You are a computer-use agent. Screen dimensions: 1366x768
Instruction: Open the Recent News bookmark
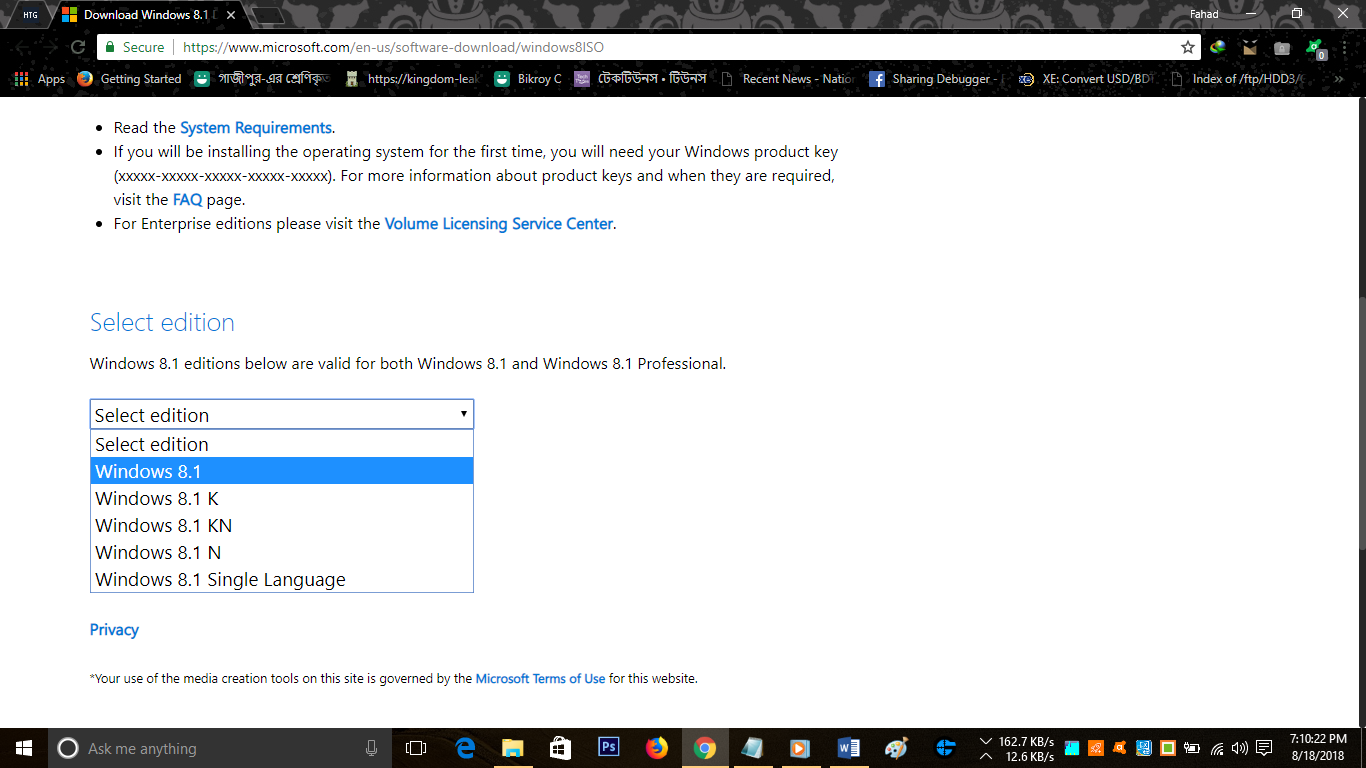tap(787, 79)
